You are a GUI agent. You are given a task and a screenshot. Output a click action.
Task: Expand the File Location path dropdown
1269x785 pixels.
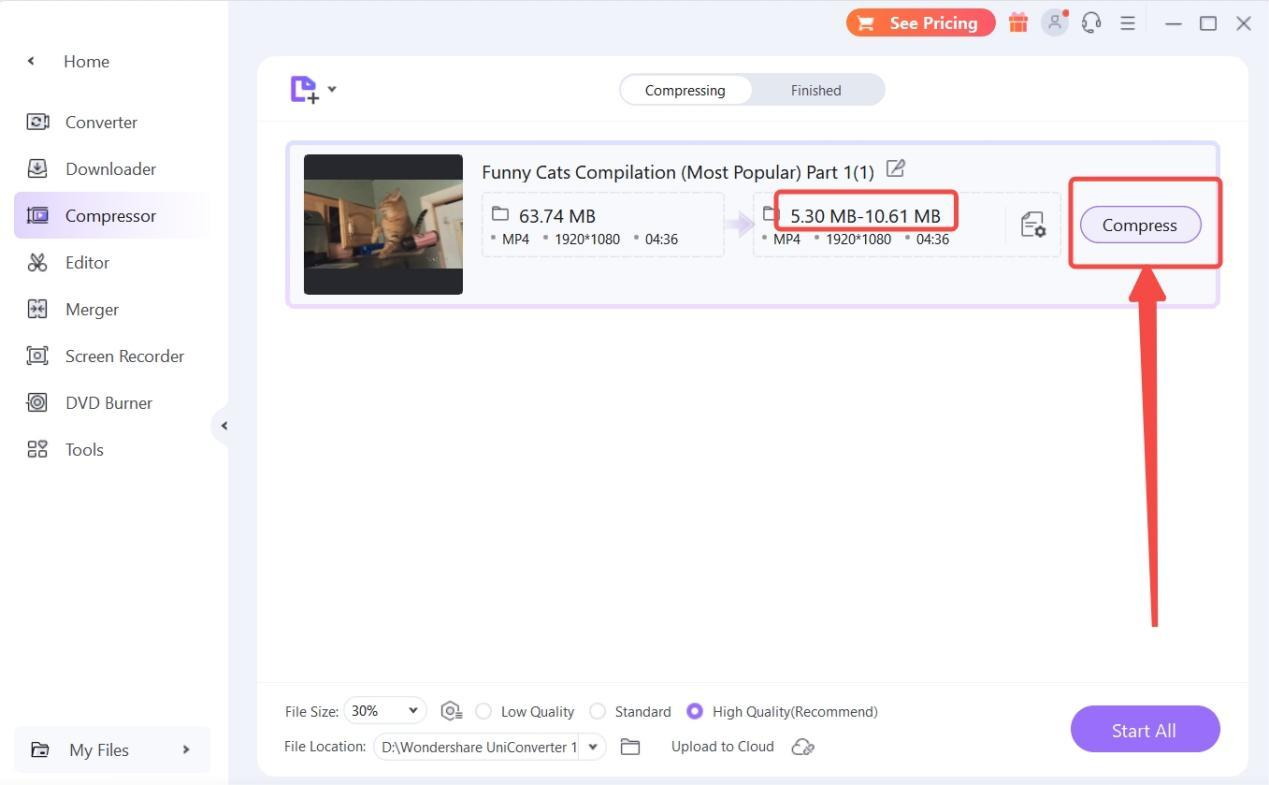coord(592,746)
